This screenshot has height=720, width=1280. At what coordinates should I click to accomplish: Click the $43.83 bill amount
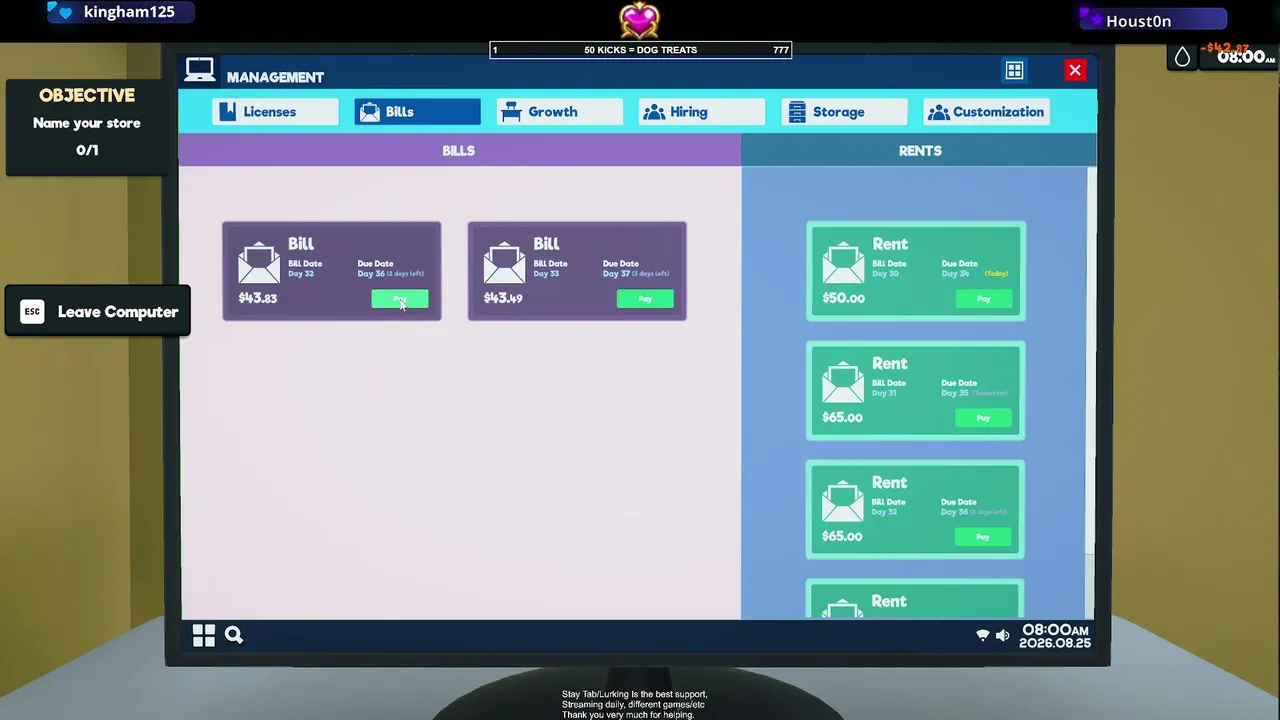click(x=258, y=298)
